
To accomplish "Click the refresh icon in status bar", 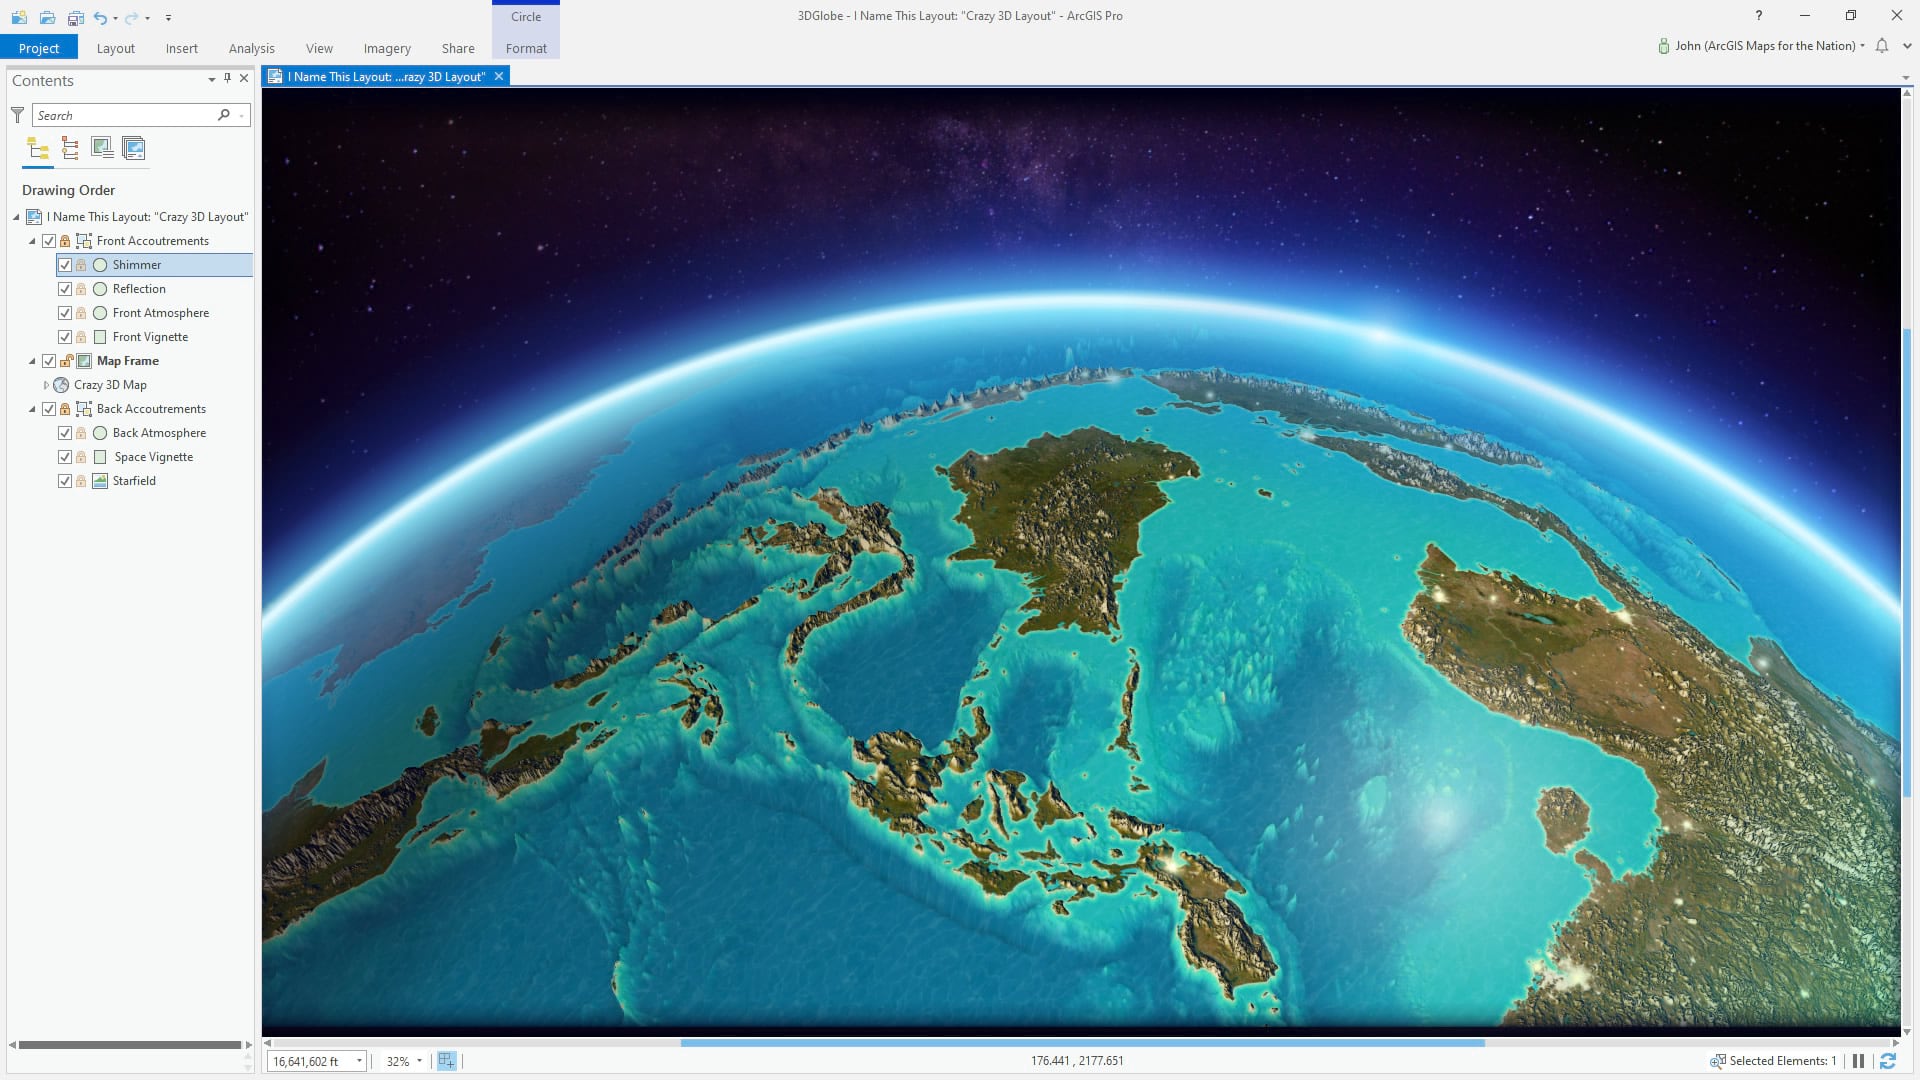I will (x=1888, y=1061).
